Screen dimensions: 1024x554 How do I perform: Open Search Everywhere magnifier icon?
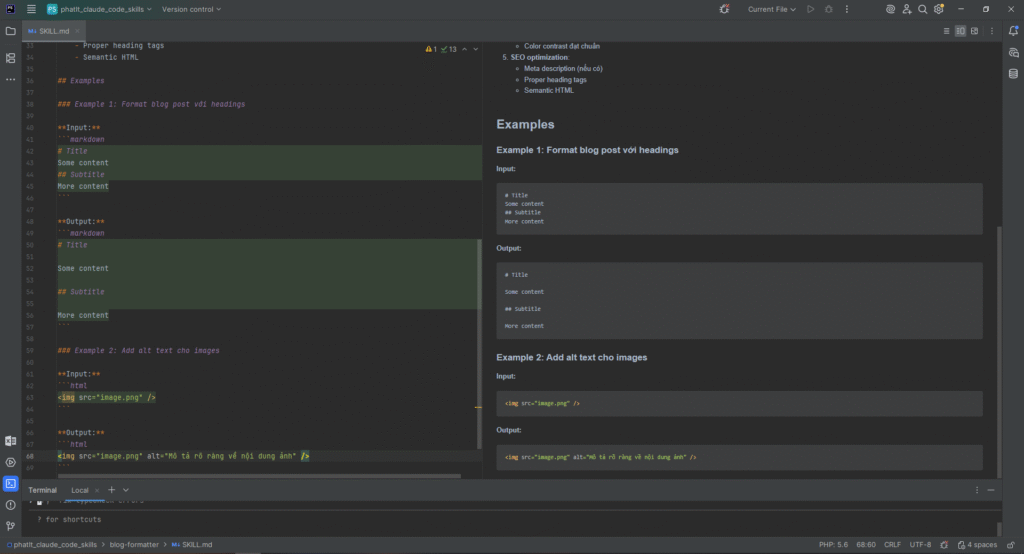(x=922, y=9)
